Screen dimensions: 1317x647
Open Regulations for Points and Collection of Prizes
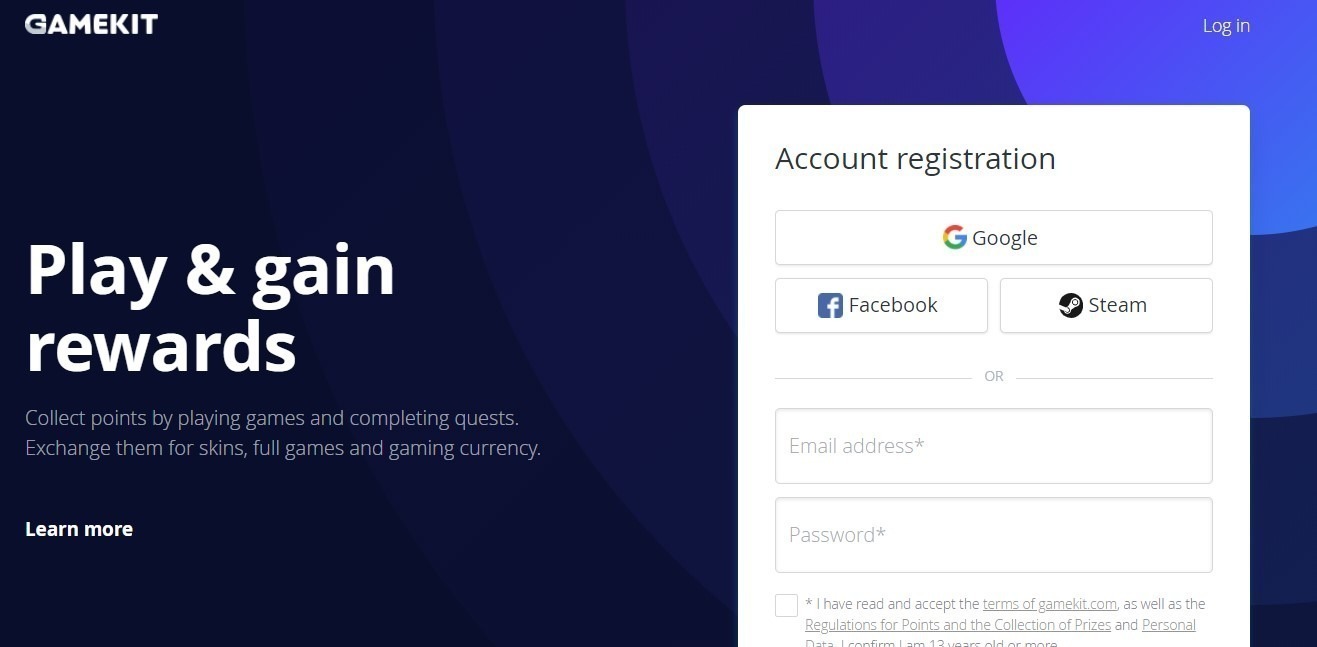click(x=957, y=625)
